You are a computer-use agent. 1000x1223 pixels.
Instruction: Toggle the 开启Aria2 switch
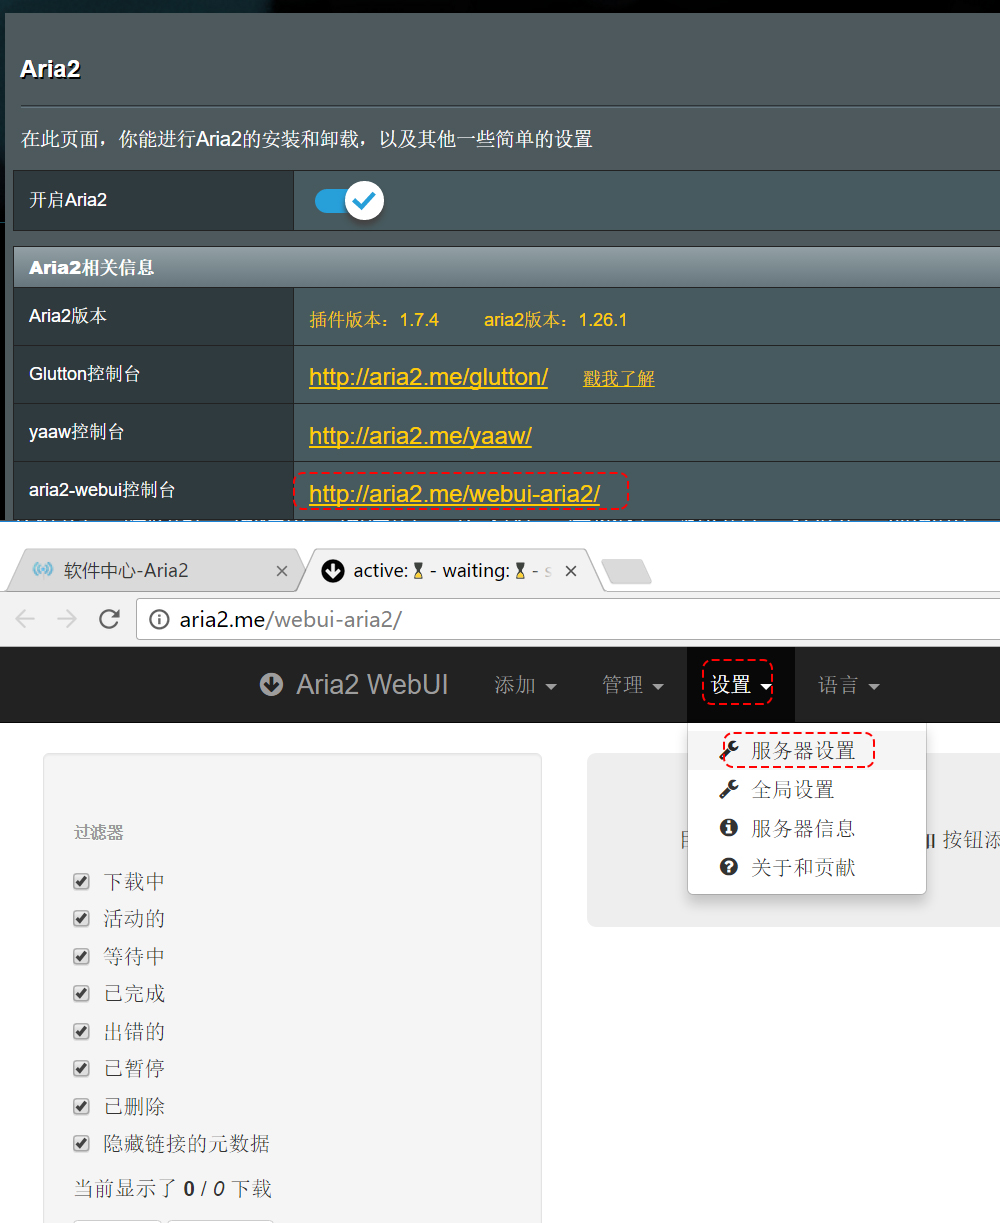click(x=345, y=200)
